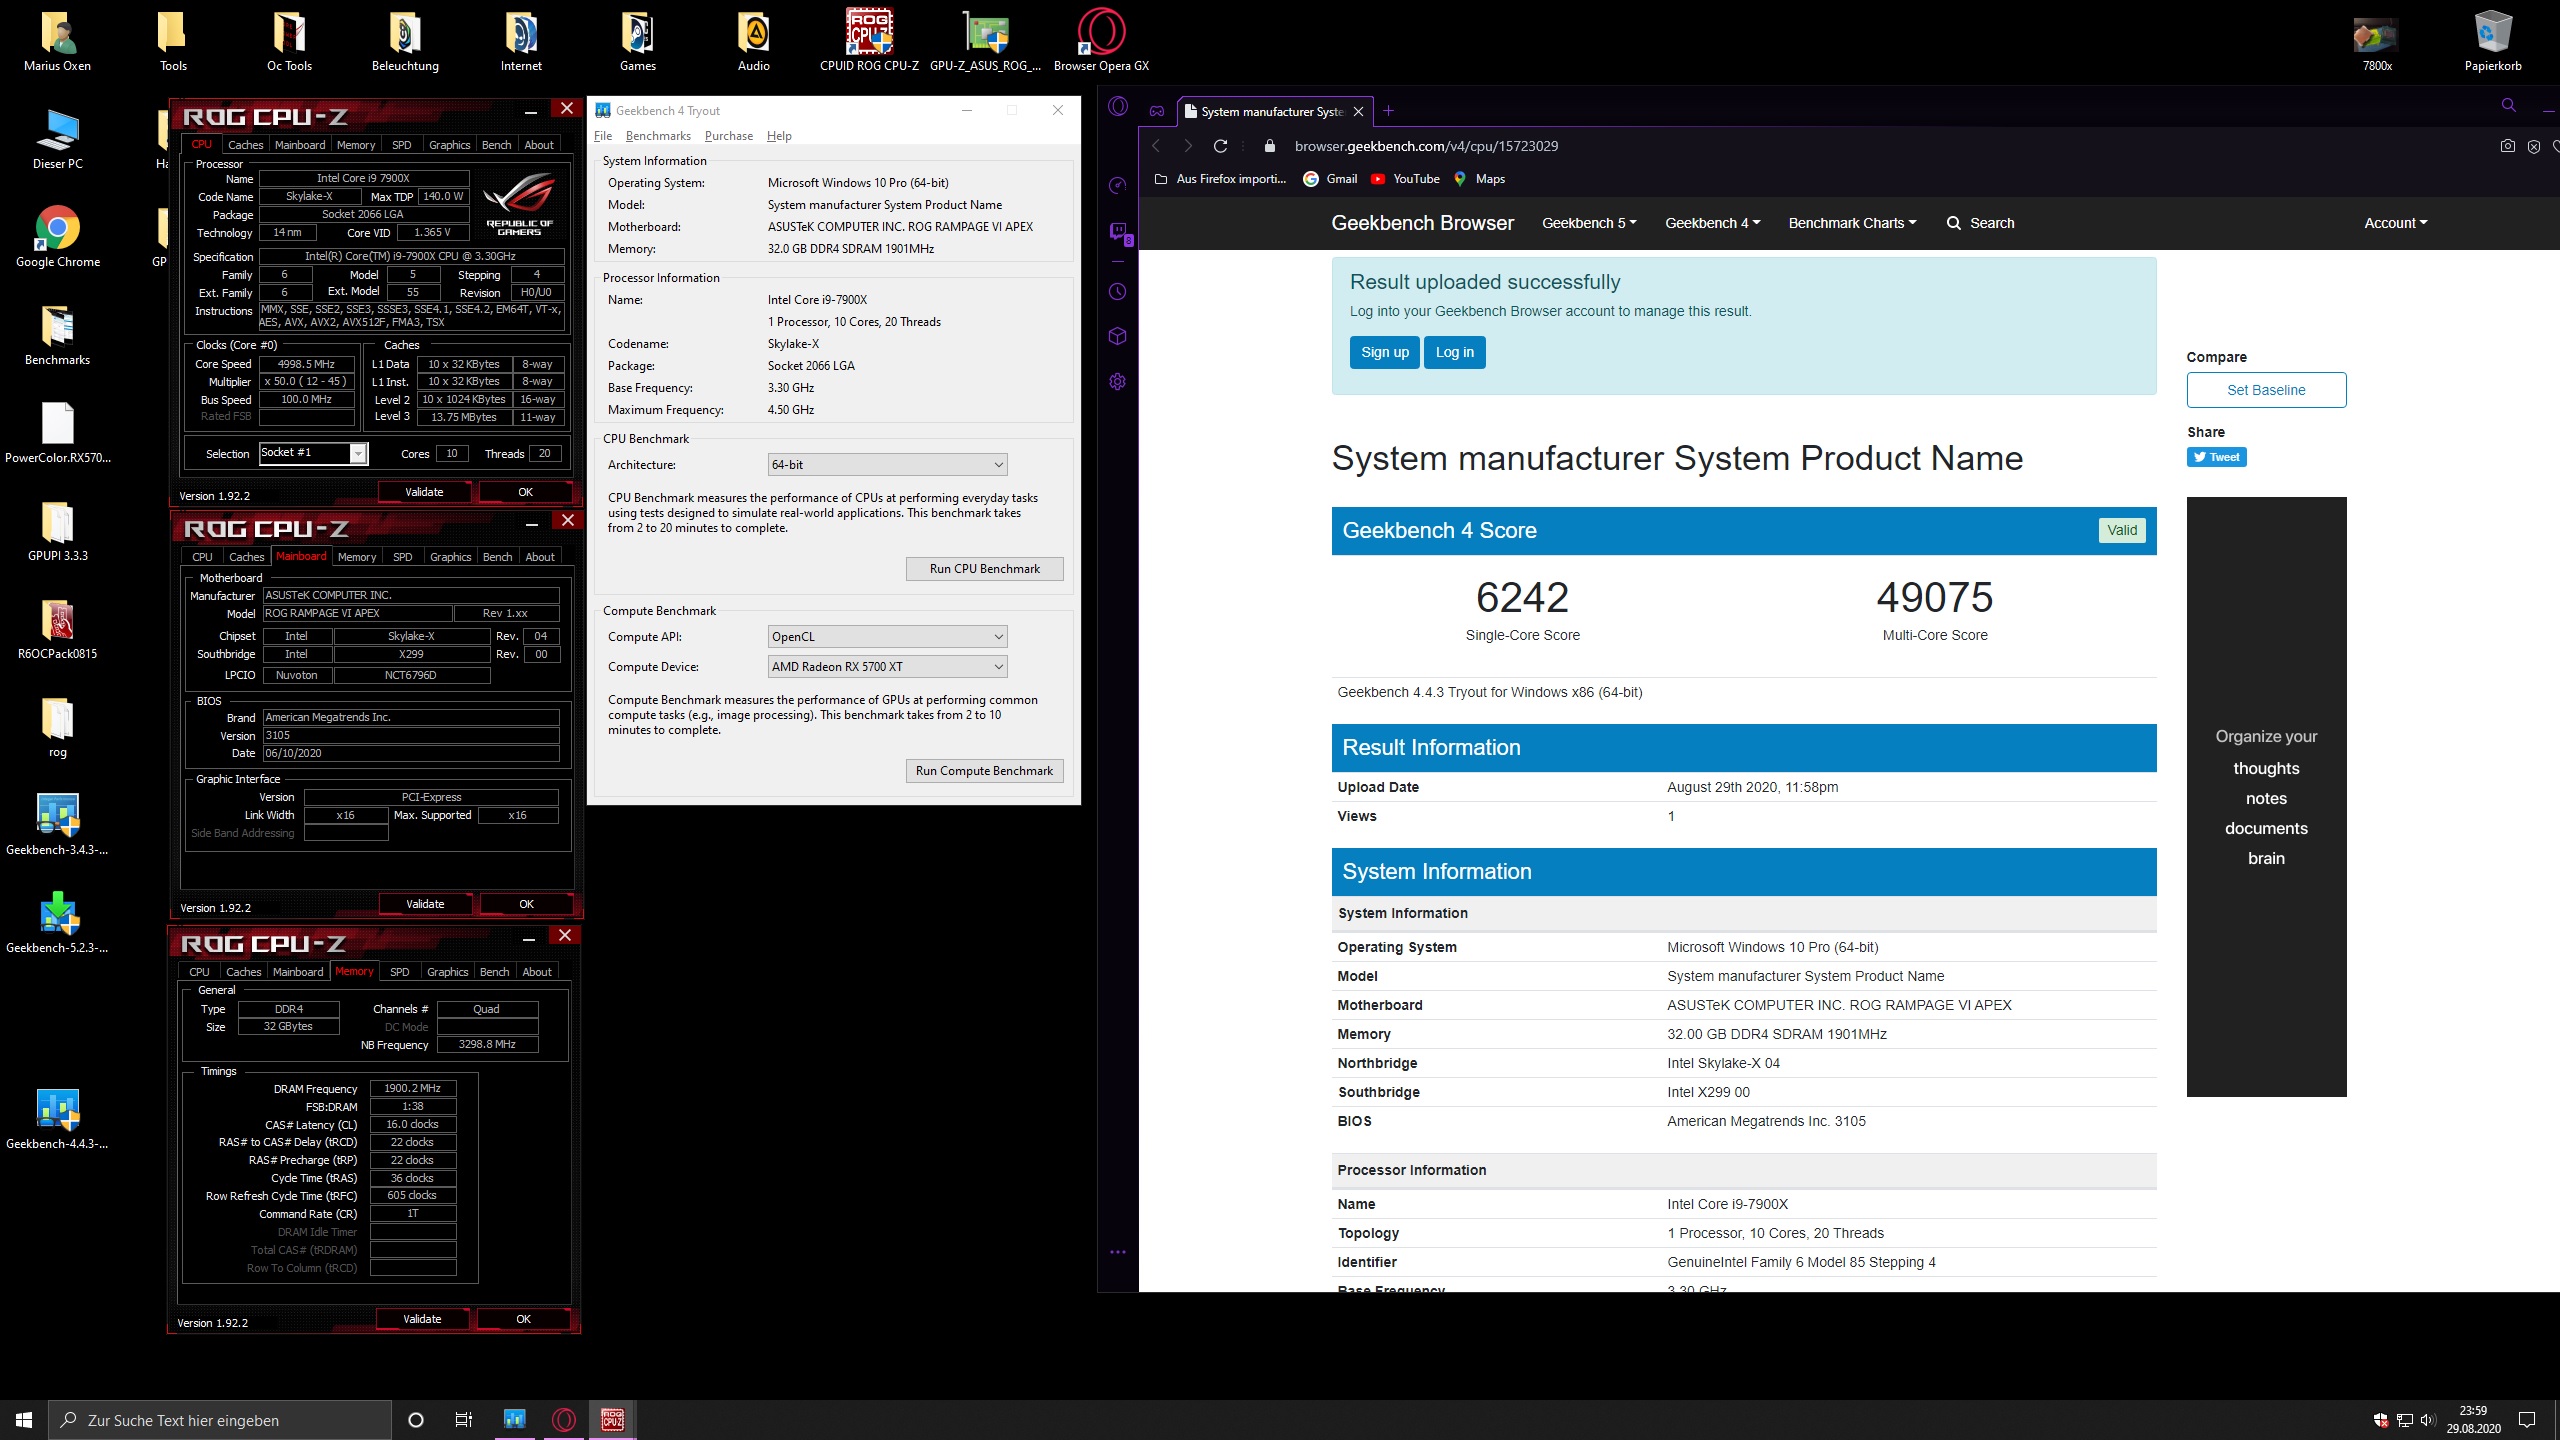Open Gmail bookmark in bookmarks bar

click(x=1330, y=179)
